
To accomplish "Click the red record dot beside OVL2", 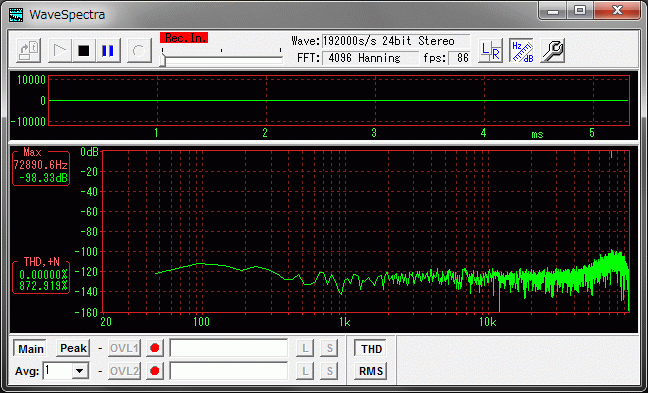I will pos(155,371).
